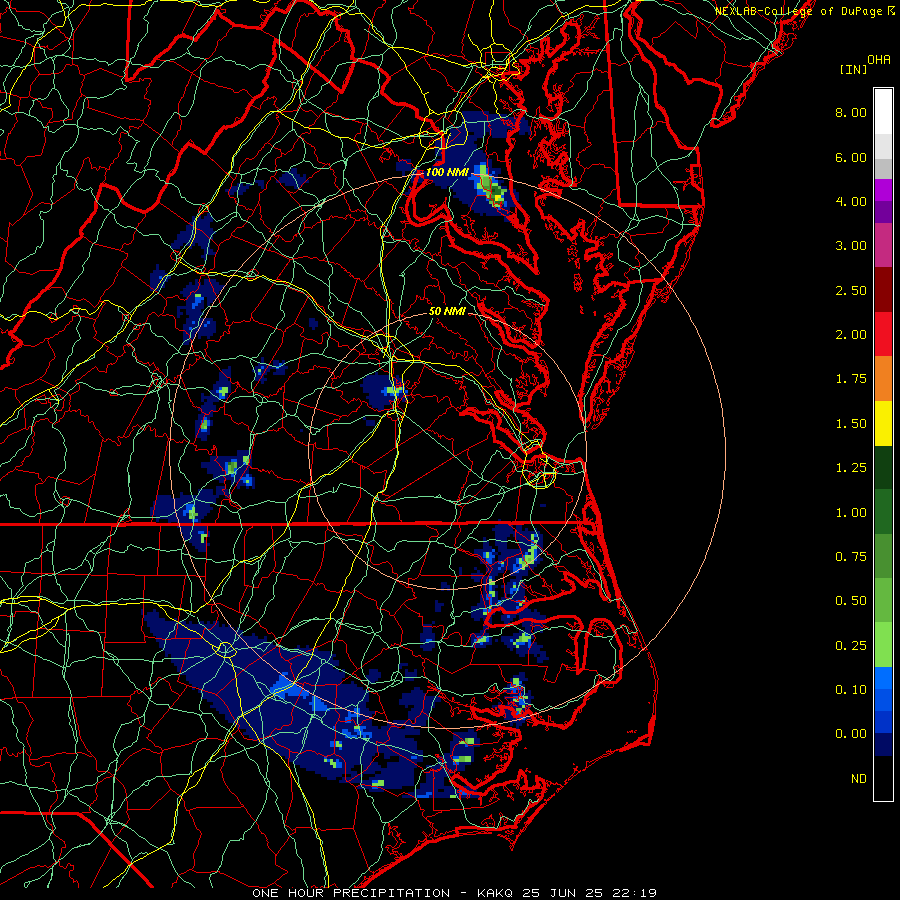
Task: Pick the orange swatch beside 1.75
Action: [883, 378]
